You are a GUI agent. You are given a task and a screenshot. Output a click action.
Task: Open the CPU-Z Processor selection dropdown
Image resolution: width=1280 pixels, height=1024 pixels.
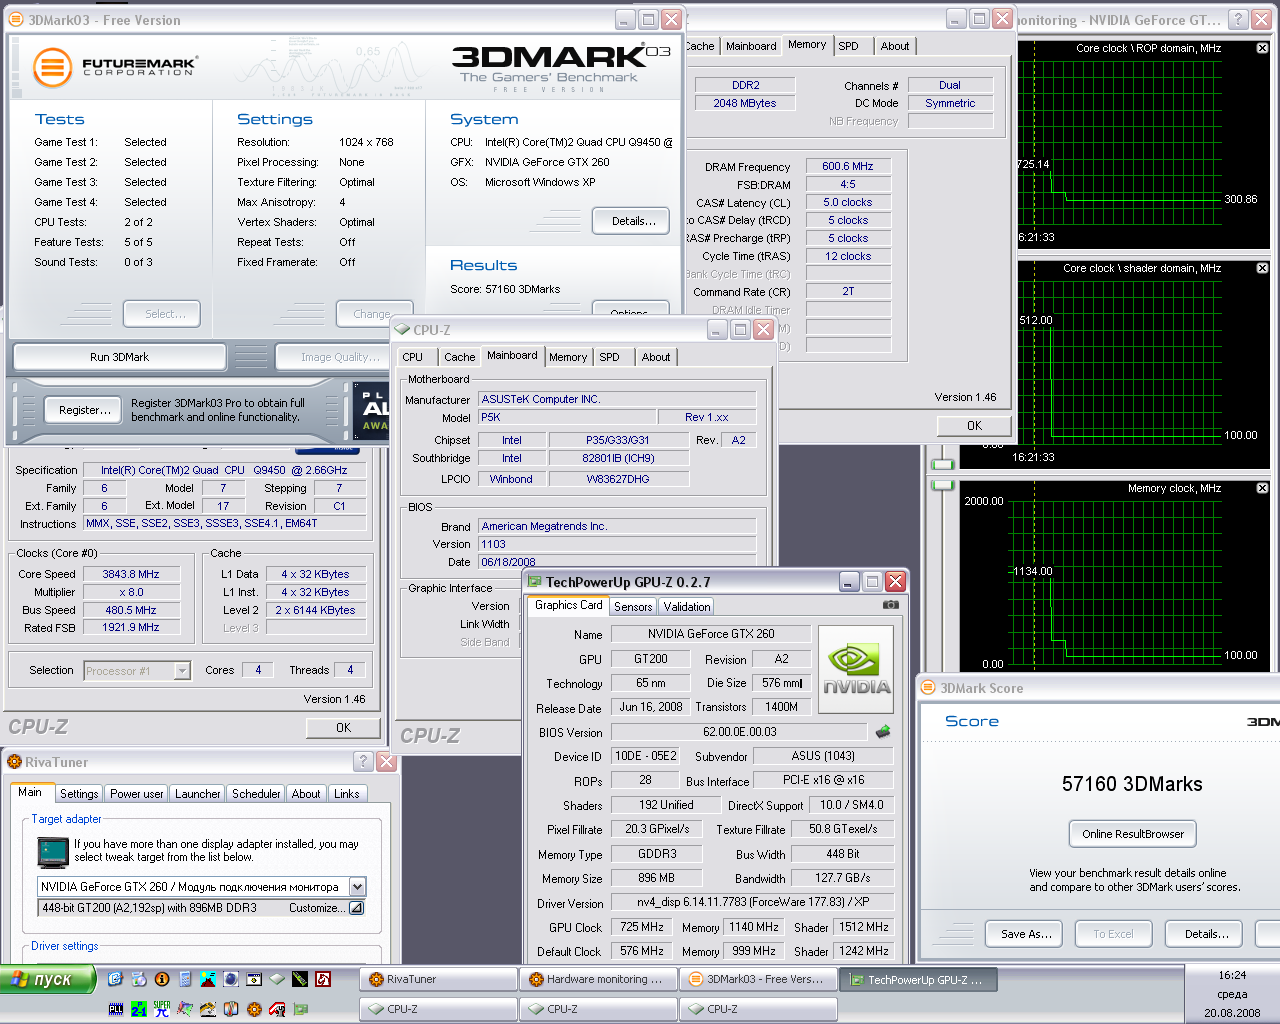(x=182, y=671)
